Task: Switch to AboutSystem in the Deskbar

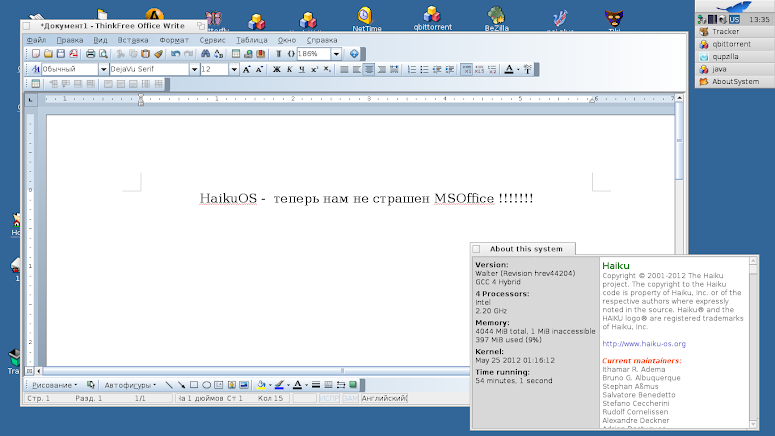Action: click(x=735, y=82)
